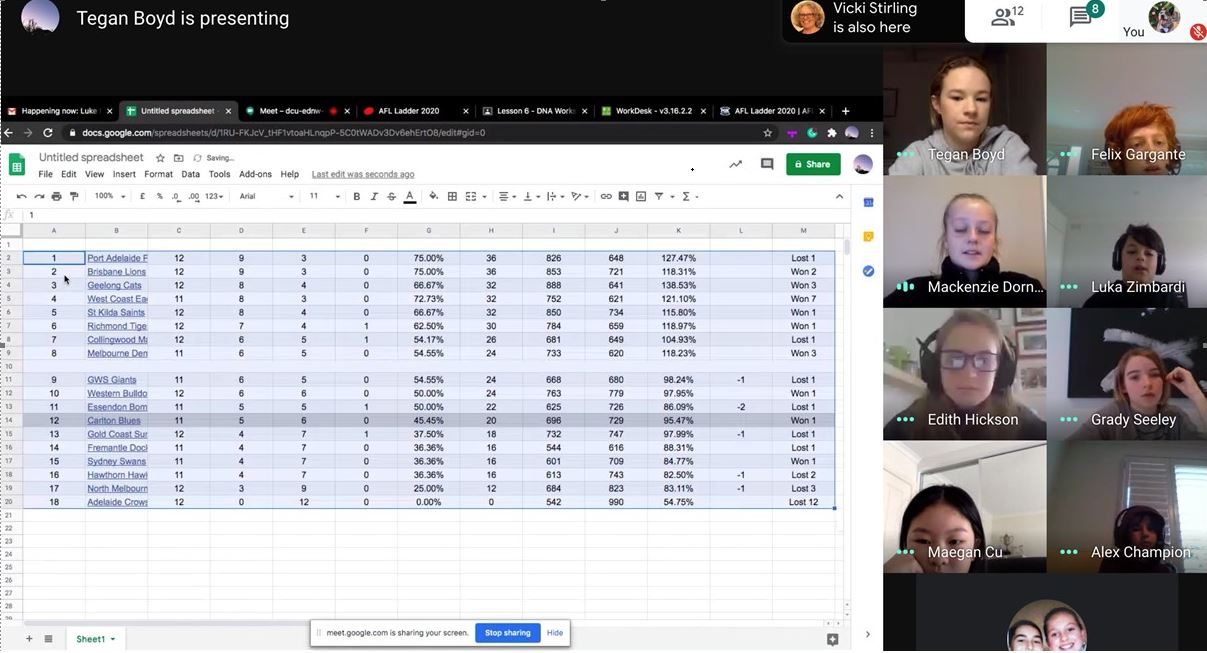Format cells as percent
Screen dimensions: 1207x653
159,196
